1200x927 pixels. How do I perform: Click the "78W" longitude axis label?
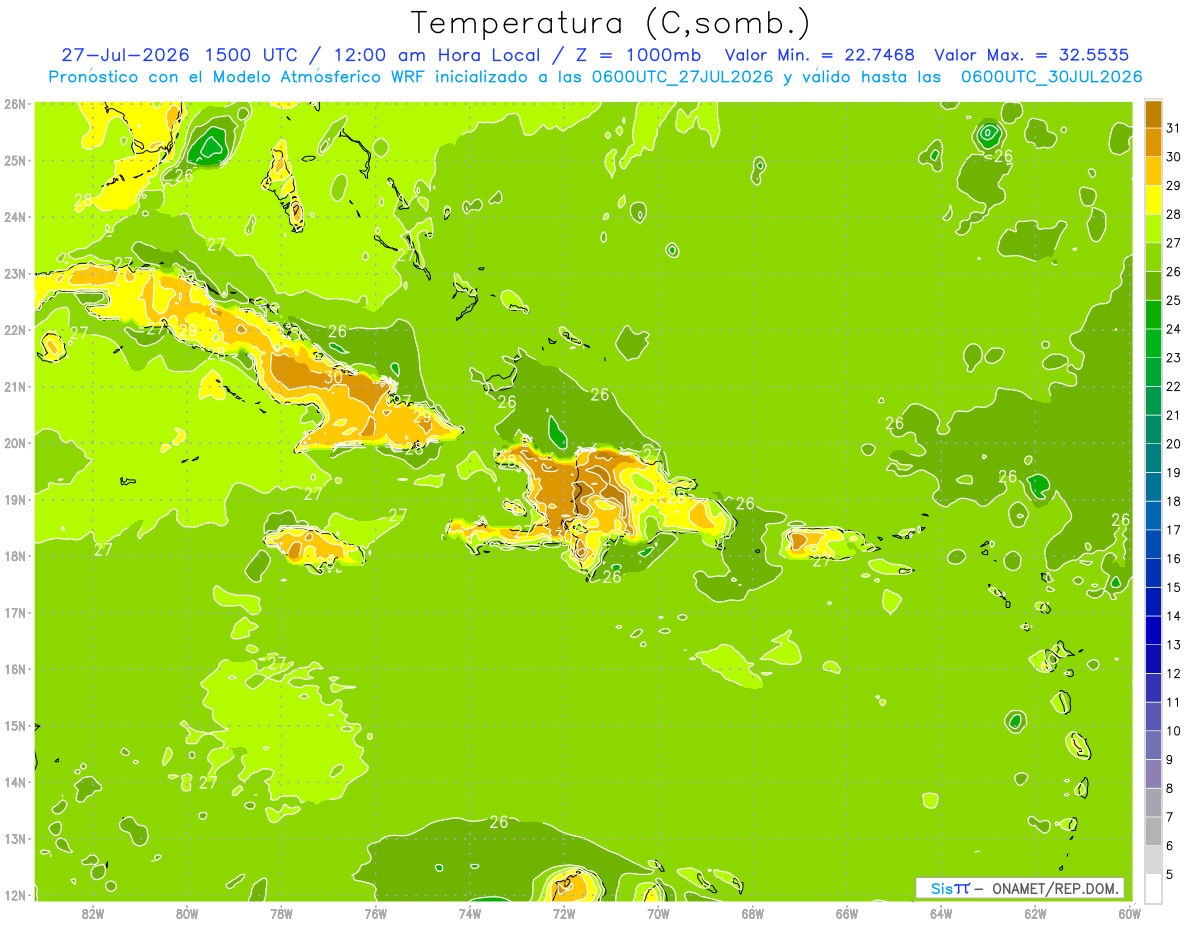click(x=281, y=913)
